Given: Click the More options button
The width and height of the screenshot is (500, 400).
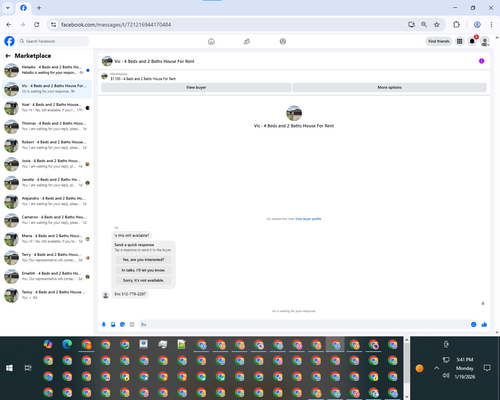Looking at the screenshot, I should click(389, 87).
